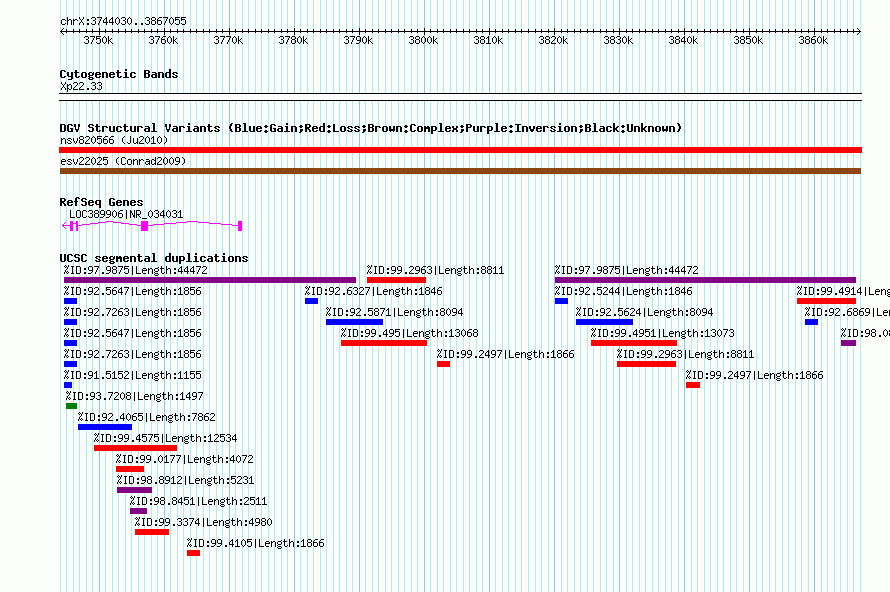Click the 3810k scale tick label

tap(488, 40)
